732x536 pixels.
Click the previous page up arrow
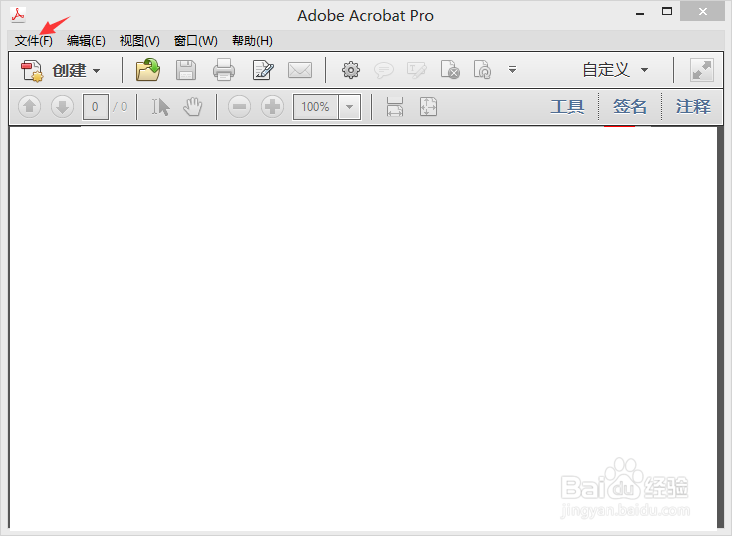(29, 107)
